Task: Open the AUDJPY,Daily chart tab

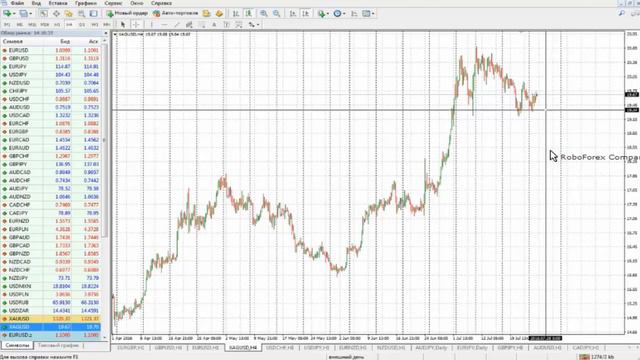Action: pyautogui.click(x=431, y=348)
